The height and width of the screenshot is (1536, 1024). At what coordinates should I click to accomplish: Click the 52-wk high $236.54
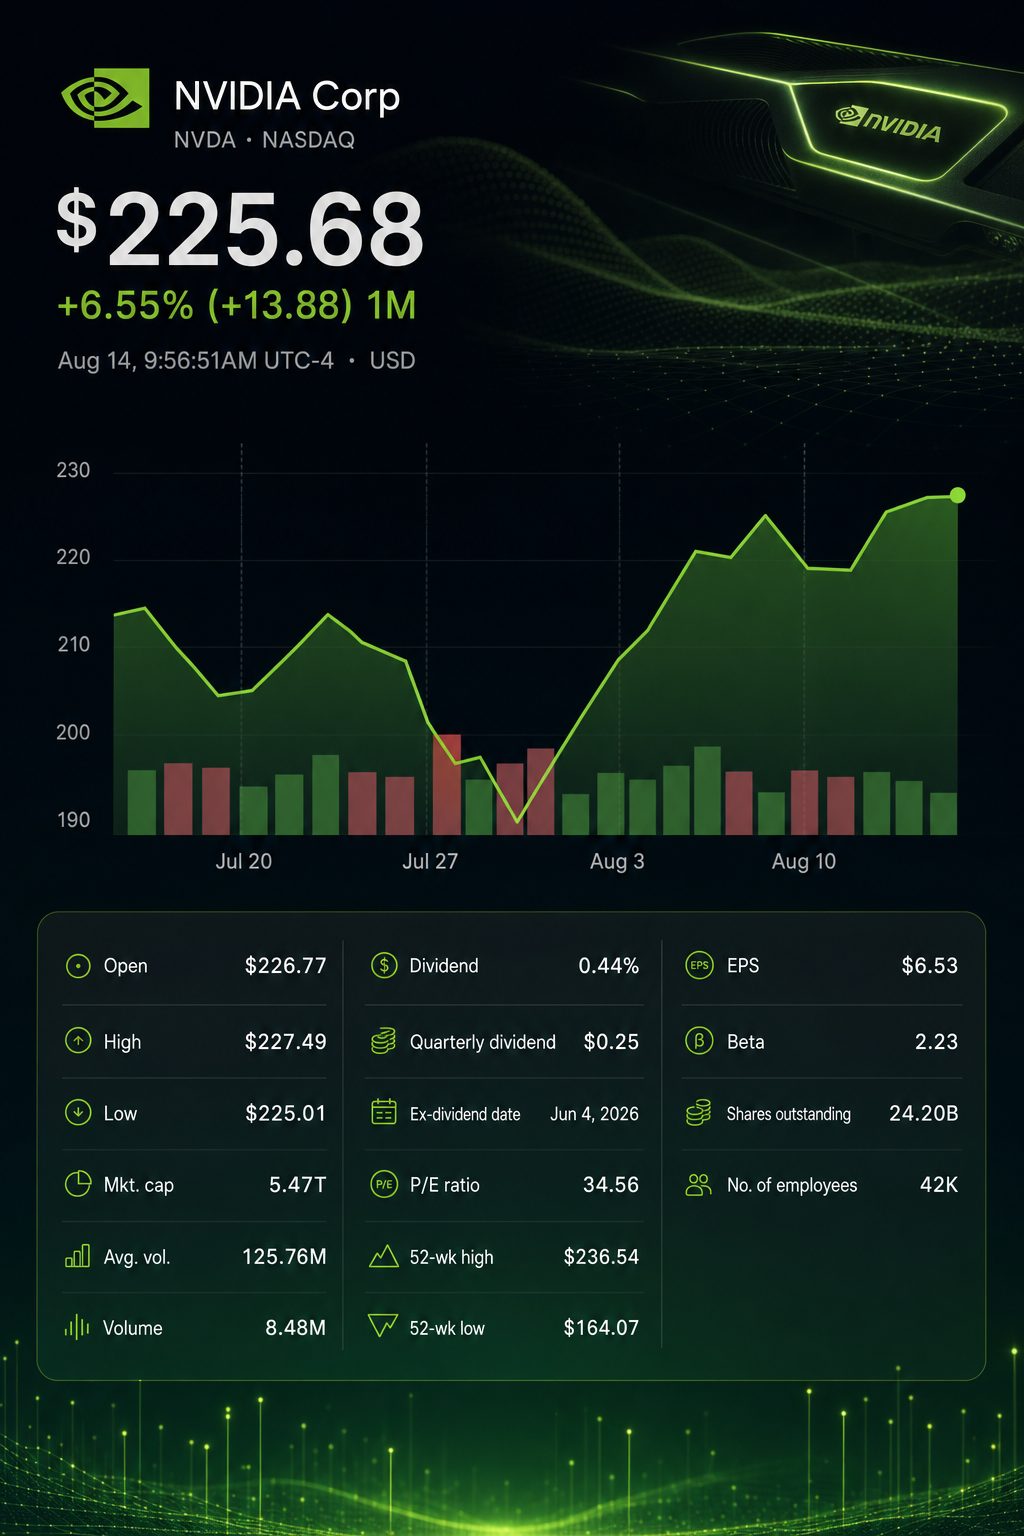601,1257
